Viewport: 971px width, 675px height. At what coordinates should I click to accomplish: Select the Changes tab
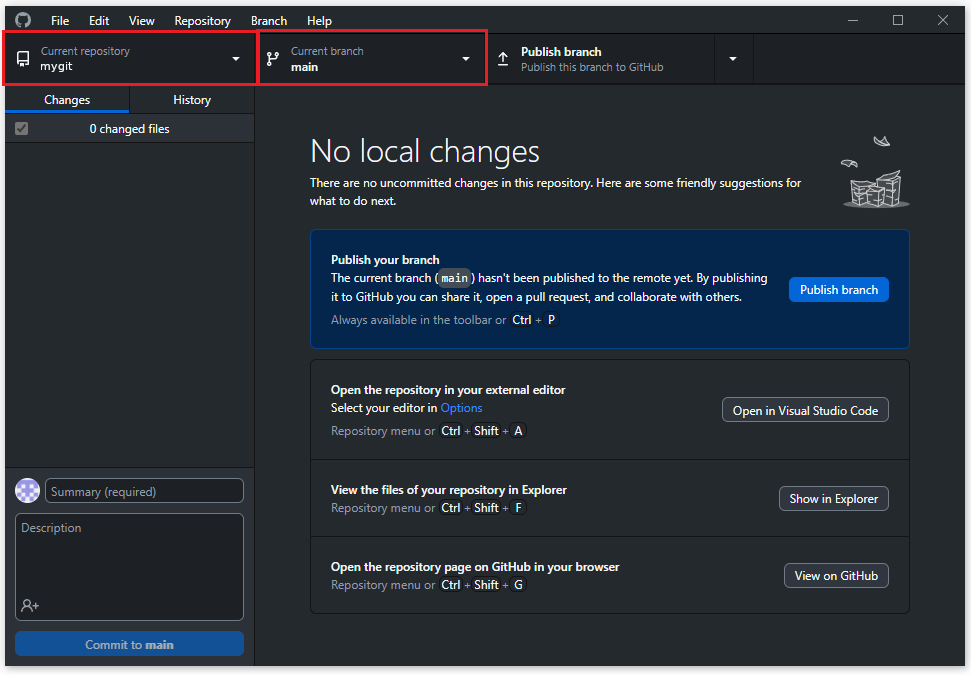(x=67, y=100)
